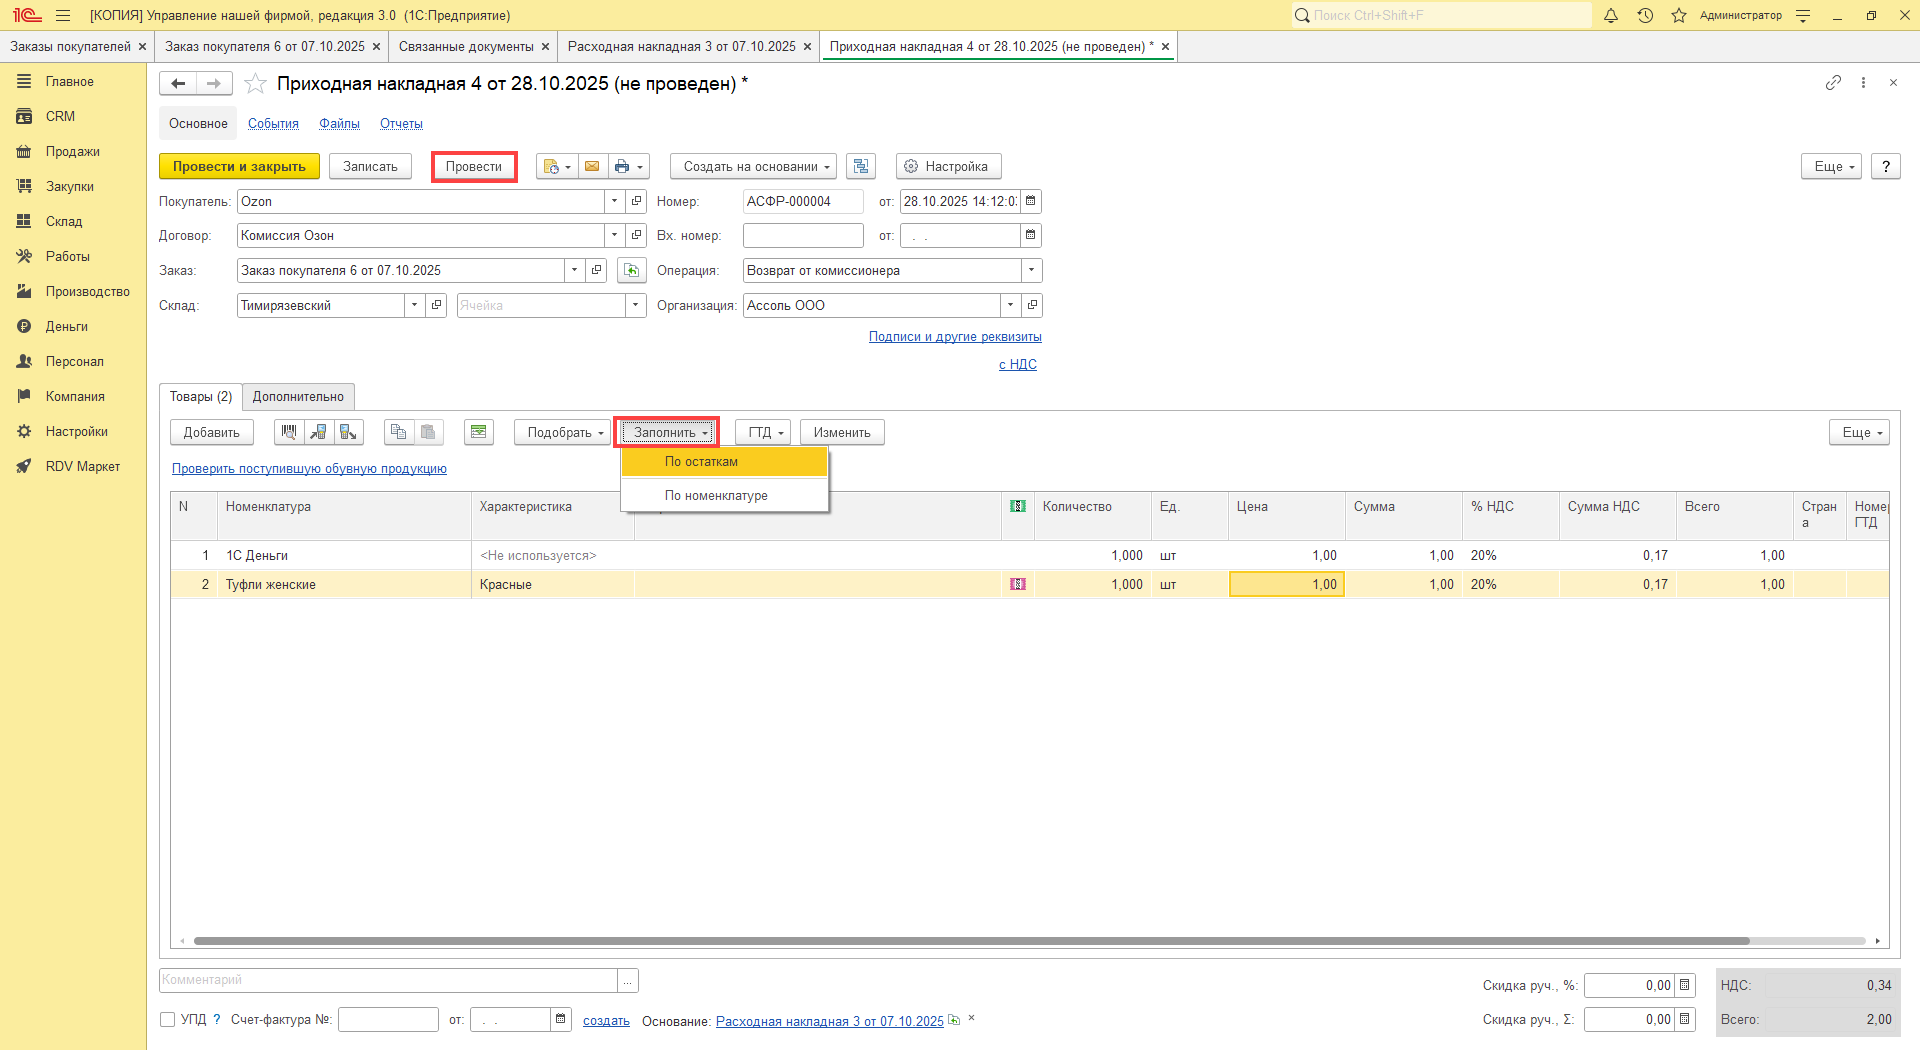Open the calendar for the incoming number date
The width and height of the screenshot is (1920, 1050).
[1031, 235]
